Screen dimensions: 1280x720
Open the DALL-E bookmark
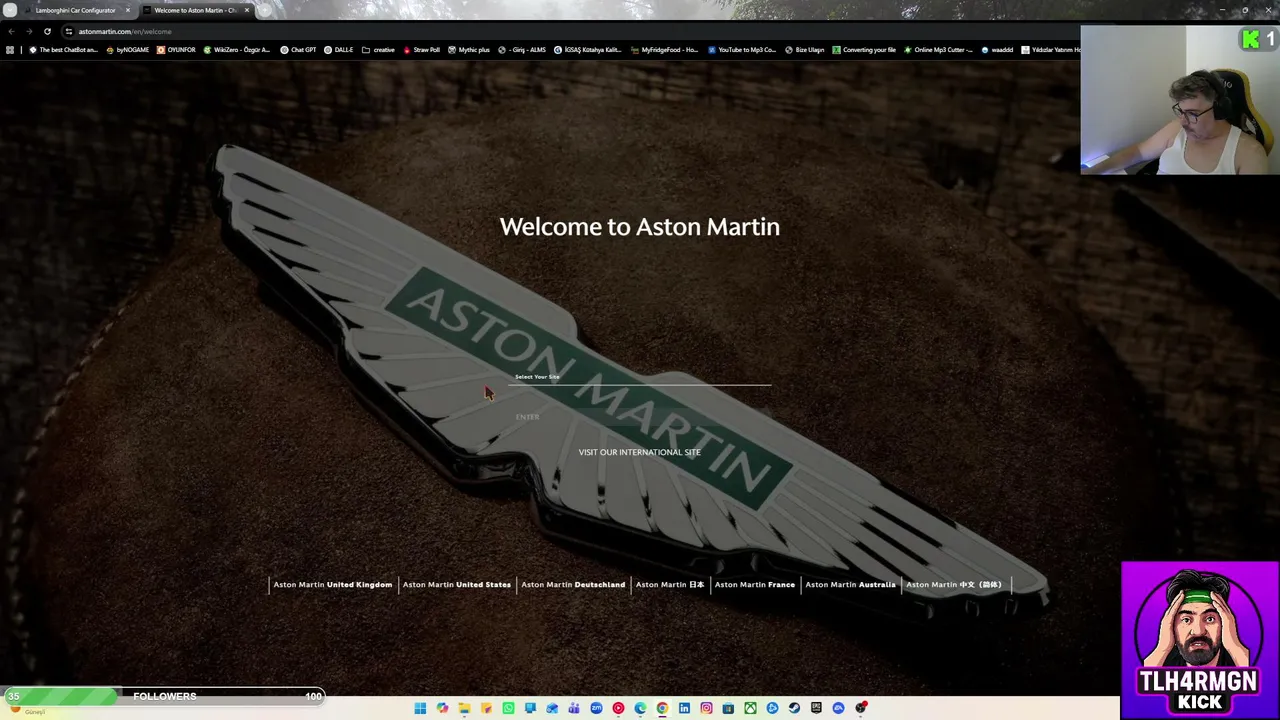coord(339,50)
